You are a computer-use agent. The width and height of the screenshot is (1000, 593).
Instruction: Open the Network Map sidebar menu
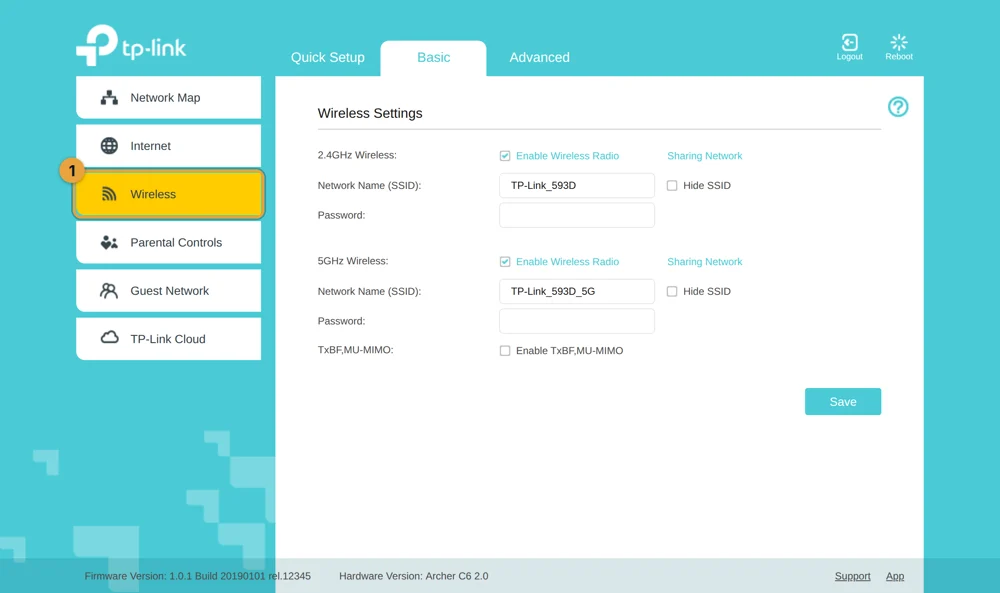tap(168, 98)
